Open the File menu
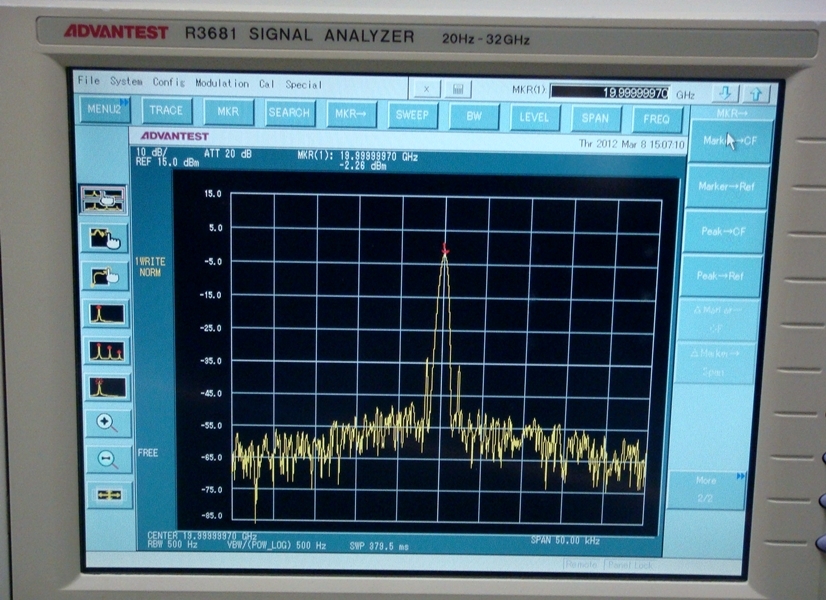This screenshot has height=600, width=826. [88, 81]
